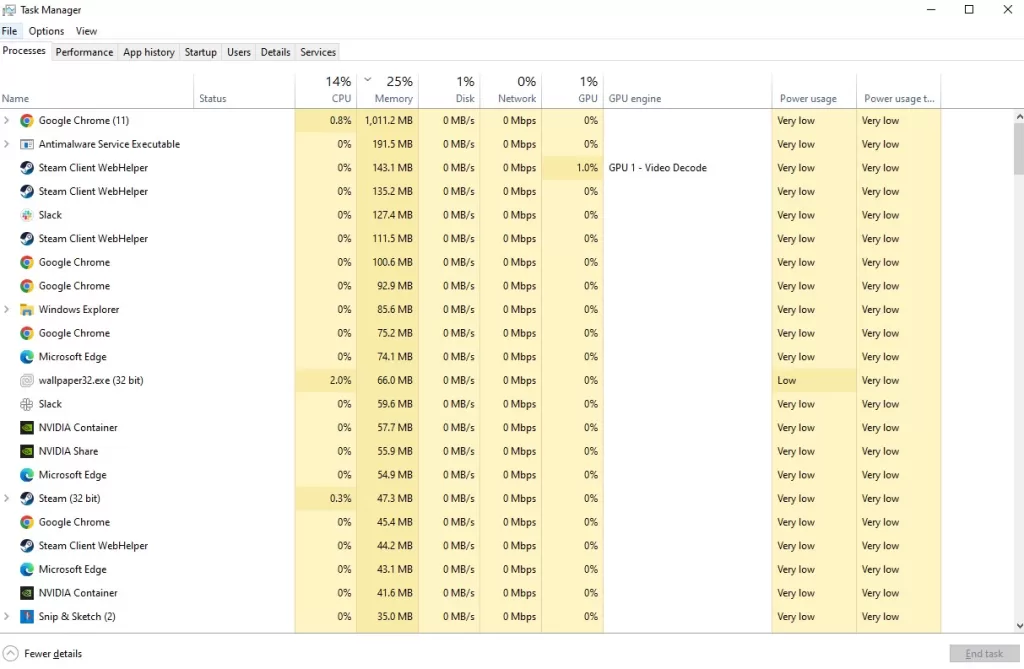Click Microsoft Edge icon on 74.1 MB row
The width and height of the screenshot is (1024, 669).
[27, 357]
